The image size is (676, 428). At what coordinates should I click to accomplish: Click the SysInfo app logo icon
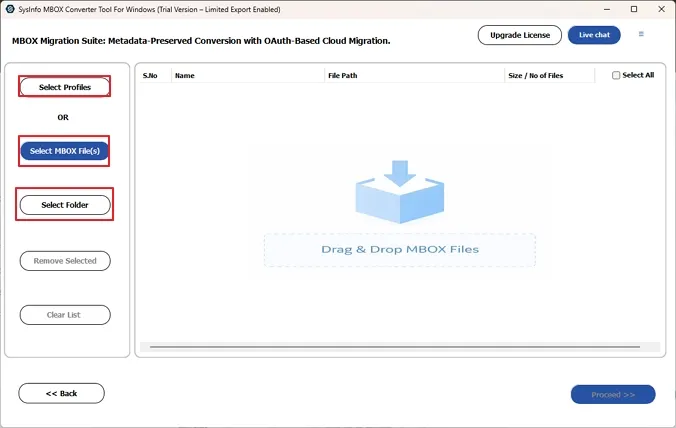pos(10,9)
